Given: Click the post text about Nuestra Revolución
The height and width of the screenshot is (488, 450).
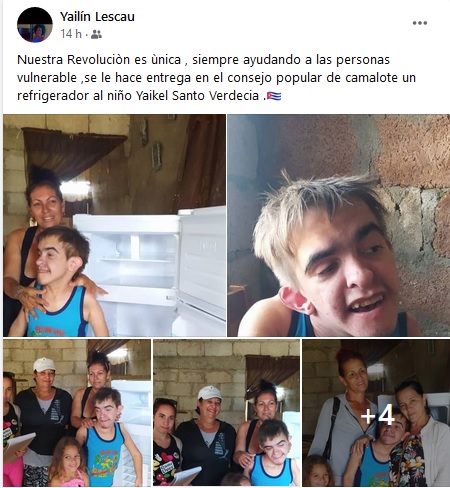Looking at the screenshot, I should (x=217, y=78).
